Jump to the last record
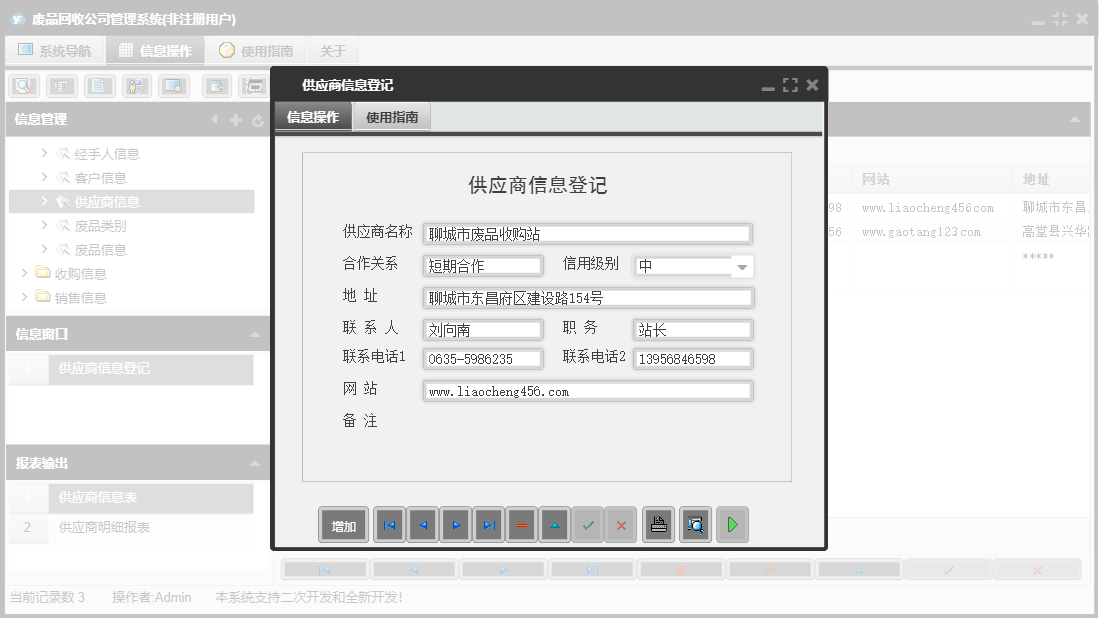The image size is (1099, 618). pyautogui.click(x=488, y=524)
